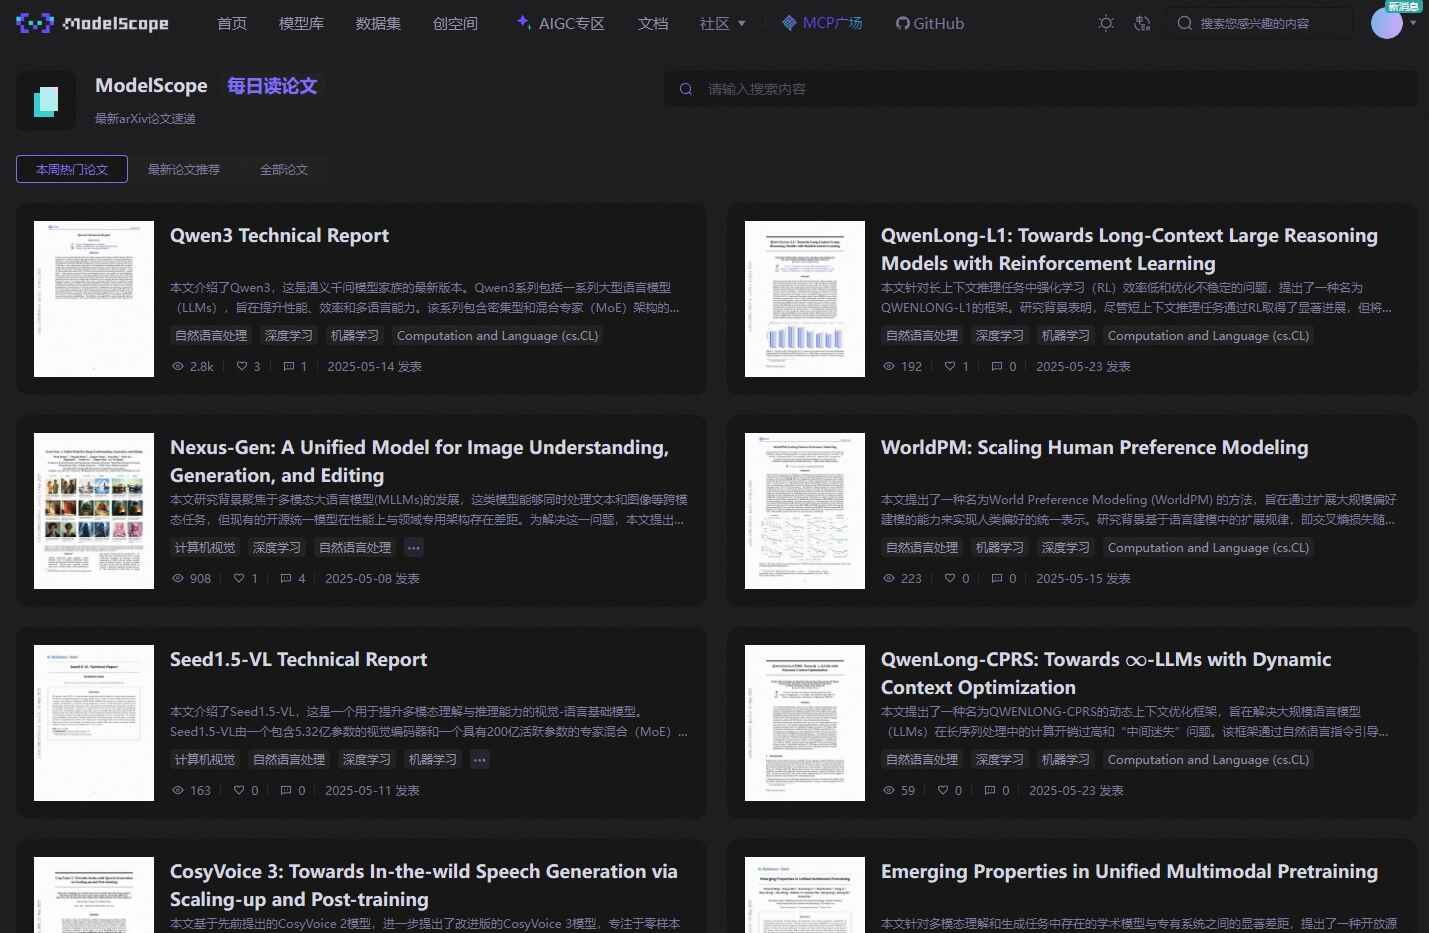
Task: Click the views eye icon on Qwen3 Technical Report
Action: coord(178,366)
